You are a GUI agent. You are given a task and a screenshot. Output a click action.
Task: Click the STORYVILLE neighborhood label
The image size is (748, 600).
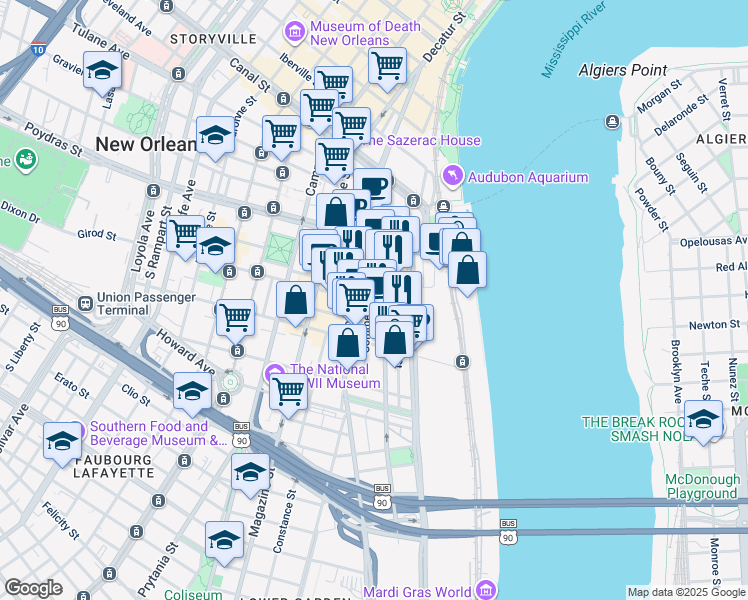tap(213, 39)
